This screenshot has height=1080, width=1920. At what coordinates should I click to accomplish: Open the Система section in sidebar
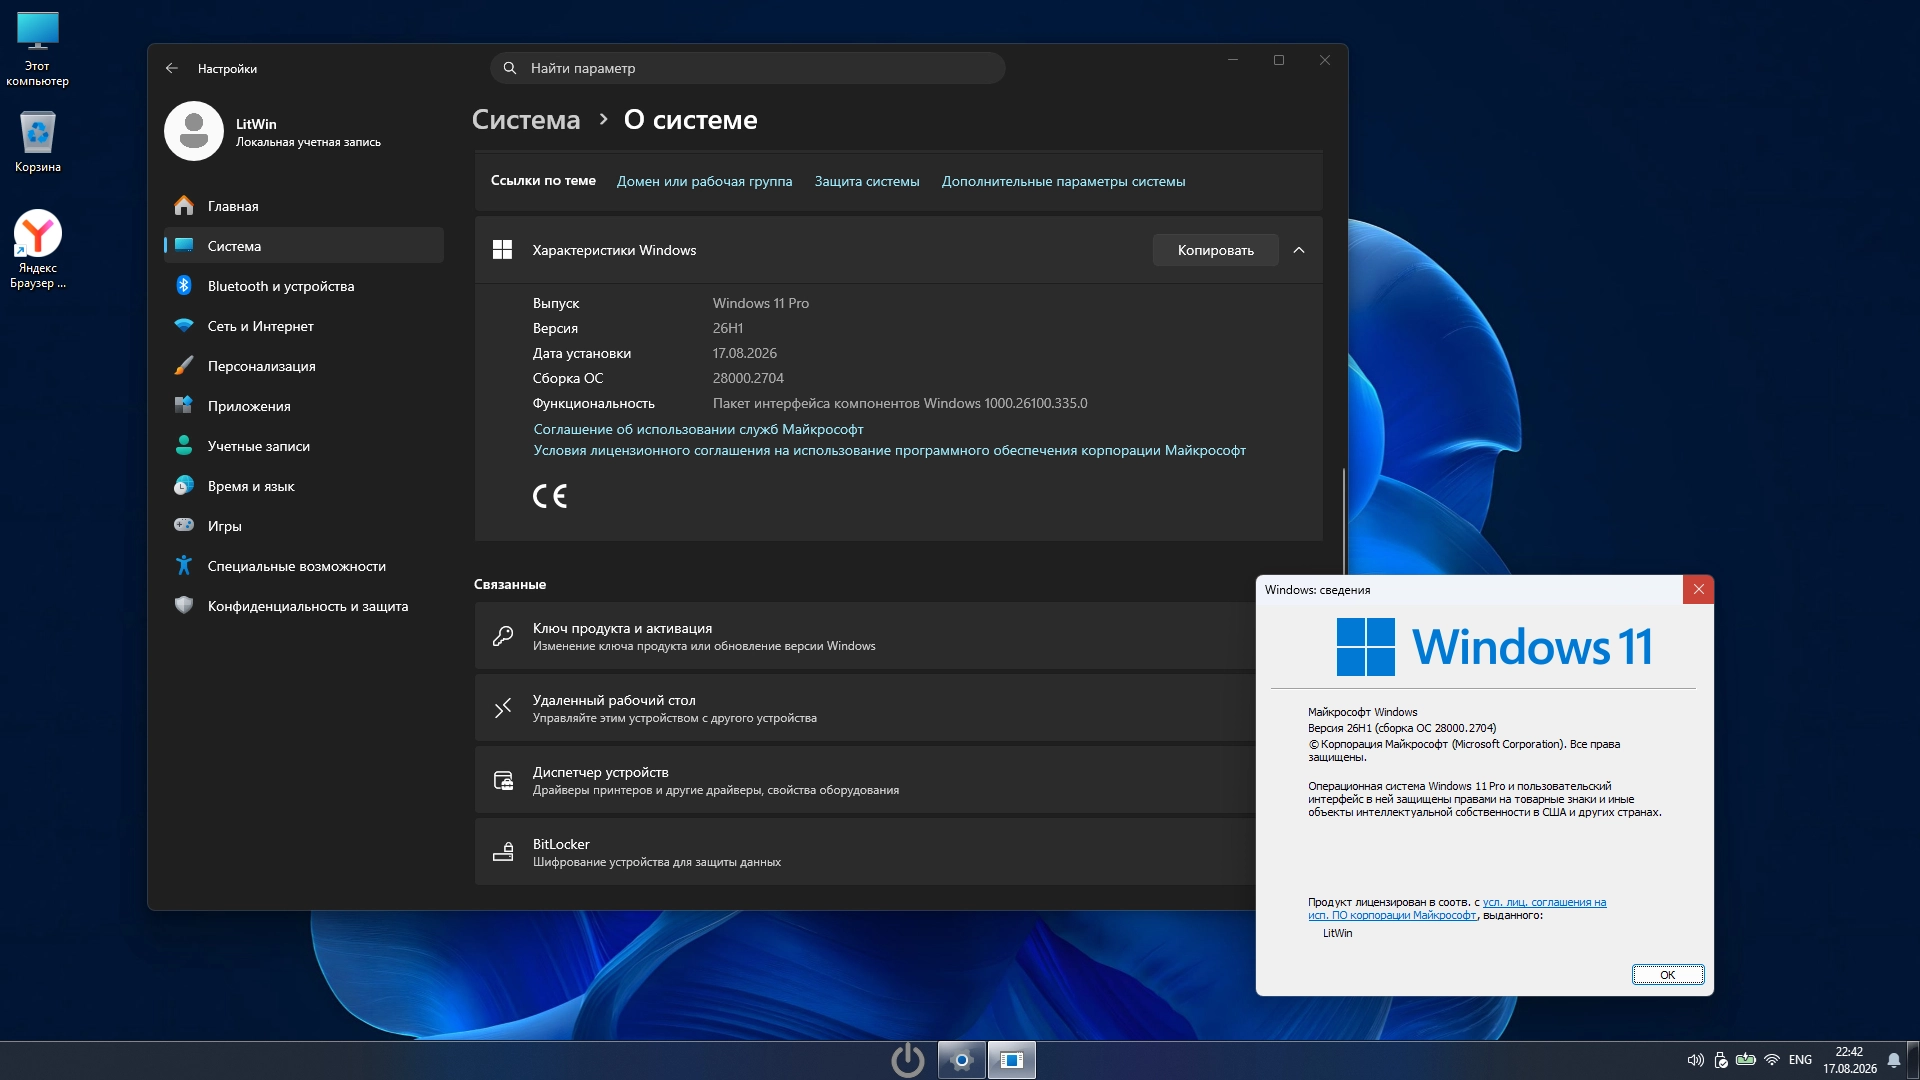(304, 246)
